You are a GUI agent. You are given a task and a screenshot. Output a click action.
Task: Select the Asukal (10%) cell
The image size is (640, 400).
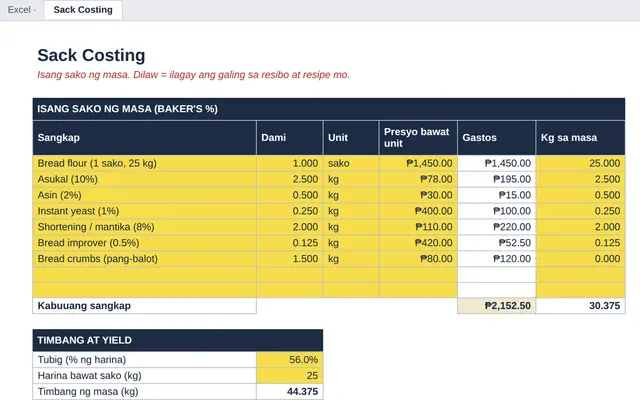pyautogui.click(x=144, y=179)
